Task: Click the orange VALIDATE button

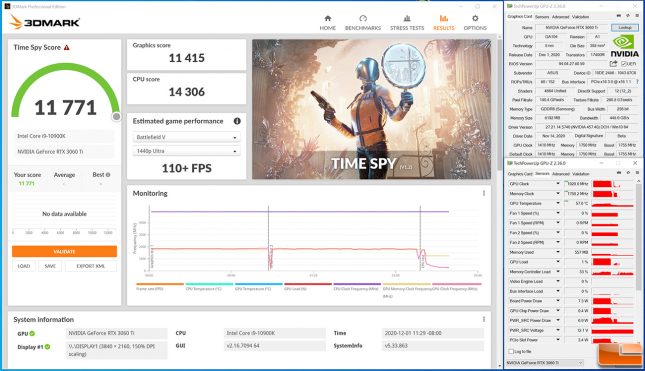Action: coord(64,251)
